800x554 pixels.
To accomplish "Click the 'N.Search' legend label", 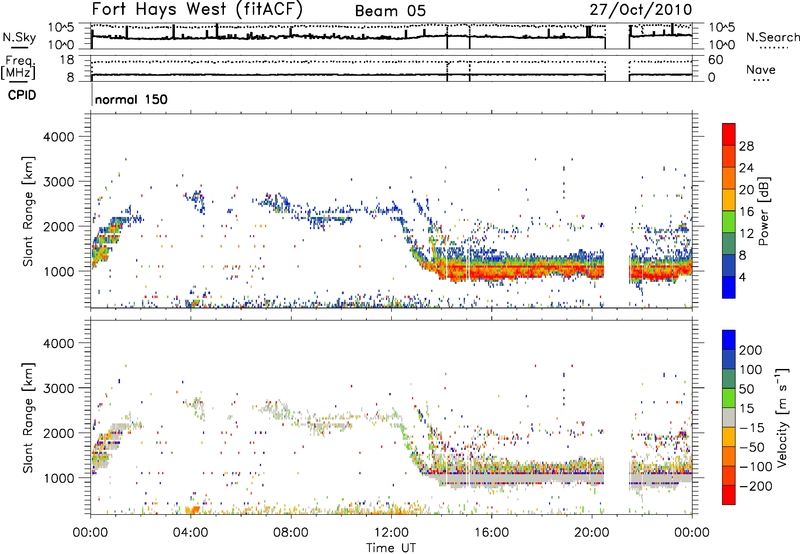I will 772,37.
